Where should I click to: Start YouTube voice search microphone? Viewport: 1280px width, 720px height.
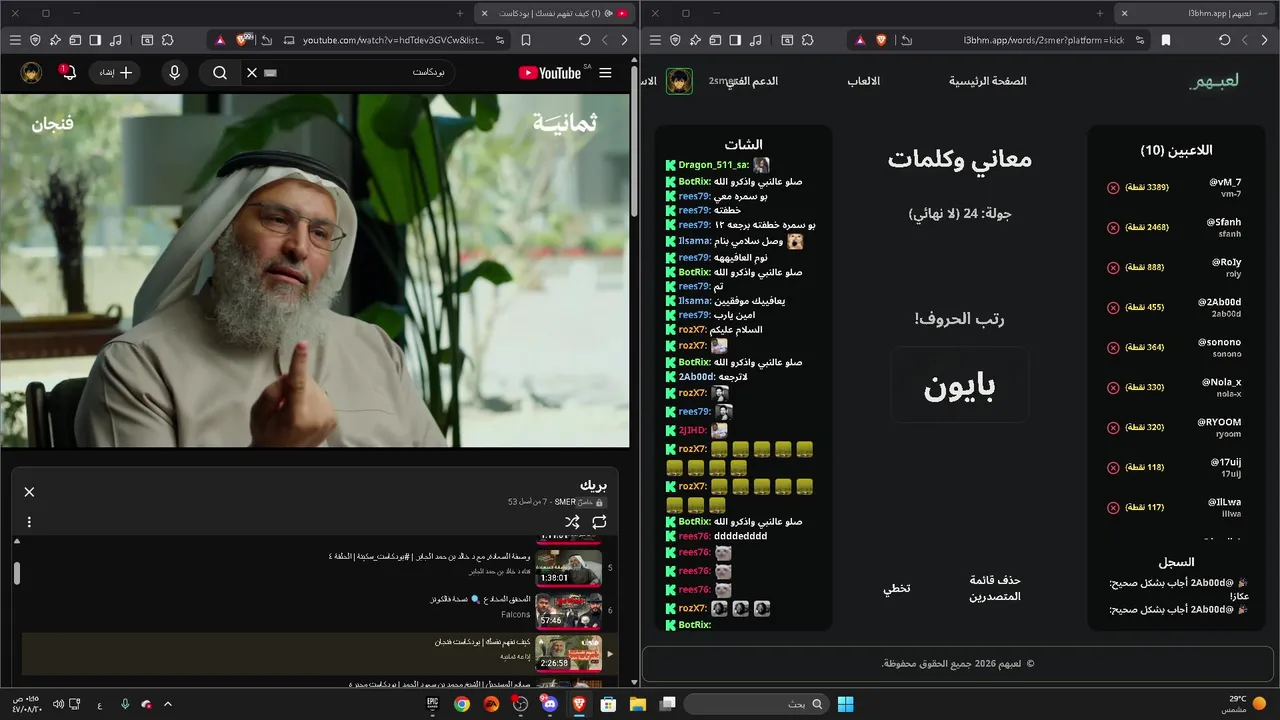(x=175, y=72)
